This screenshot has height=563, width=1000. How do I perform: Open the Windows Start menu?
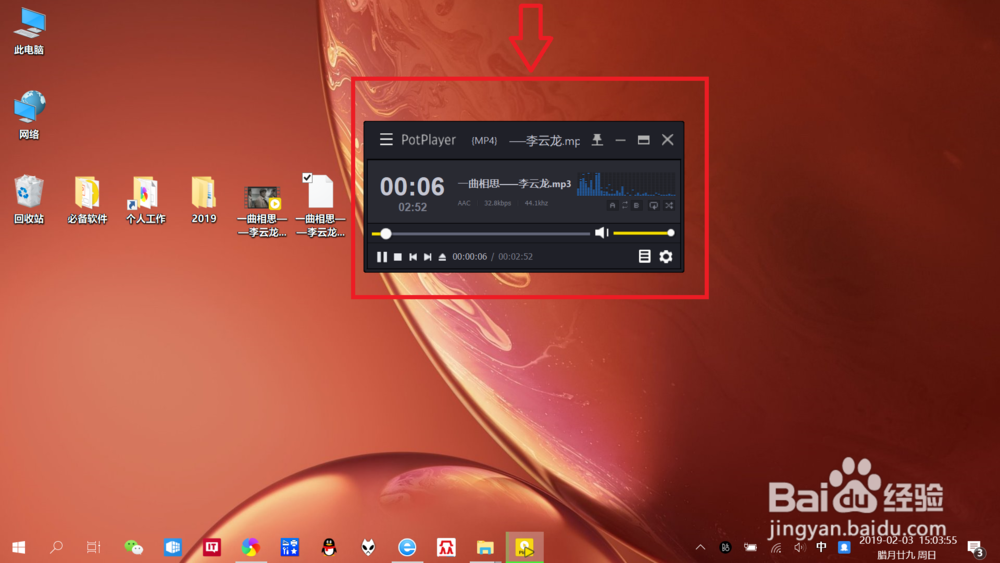point(18,547)
